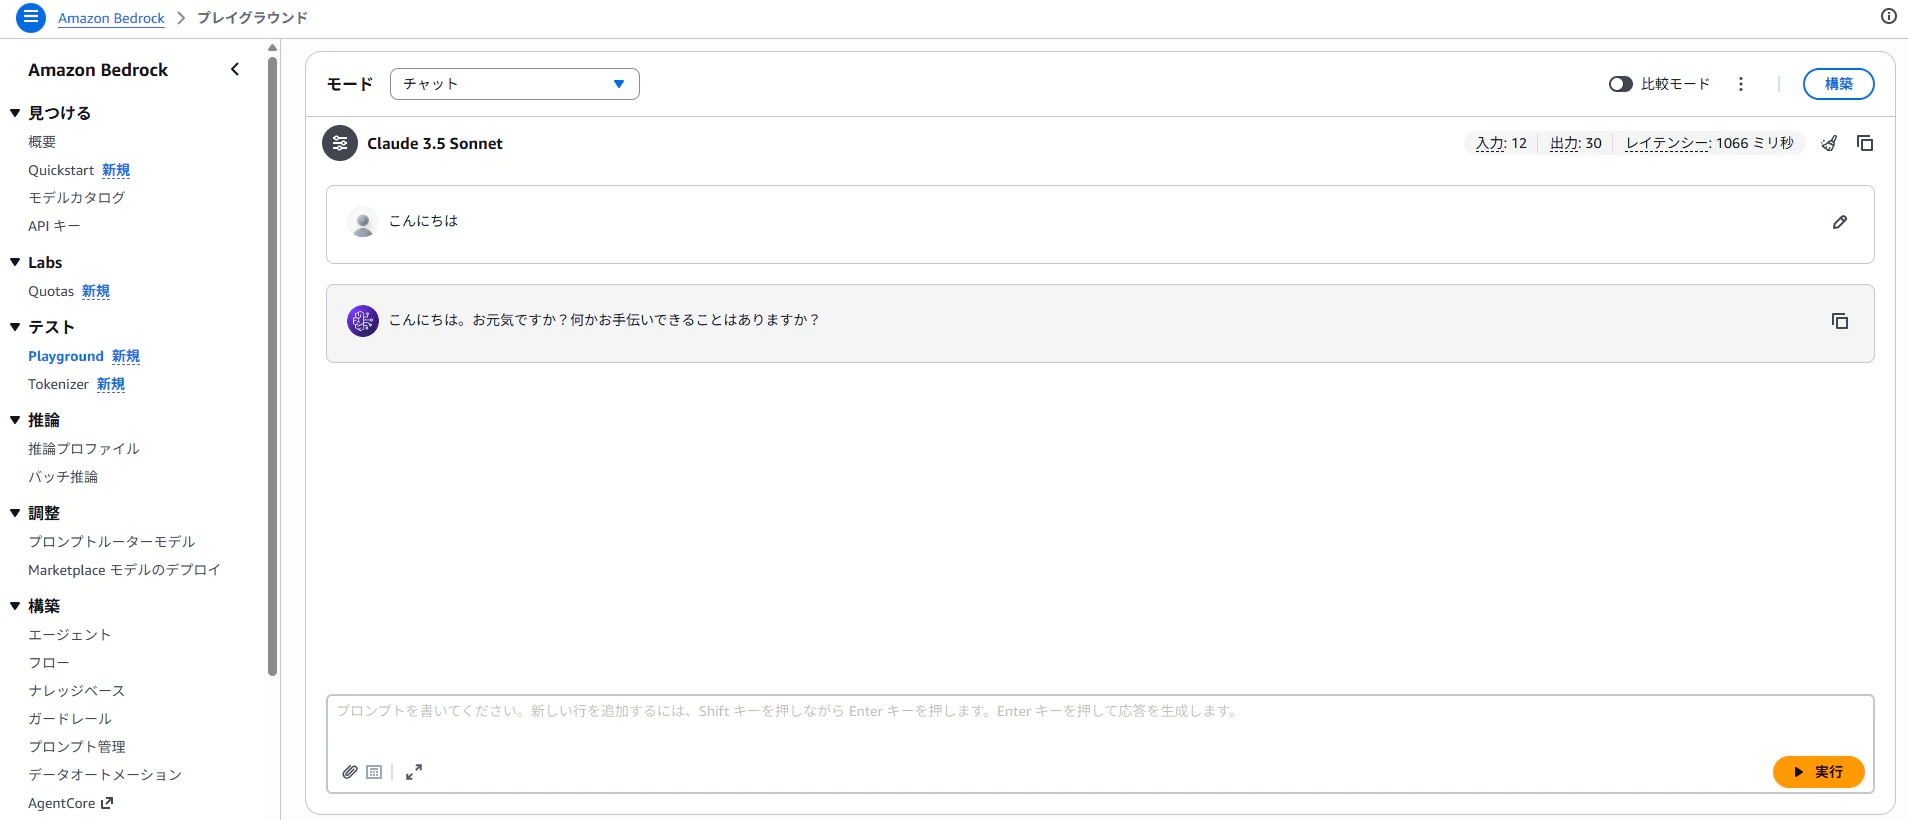Viewport: 1908px width, 820px height.
Task: Open model configuration sliders icon
Action: pyautogui.click(x=340, y=143)
